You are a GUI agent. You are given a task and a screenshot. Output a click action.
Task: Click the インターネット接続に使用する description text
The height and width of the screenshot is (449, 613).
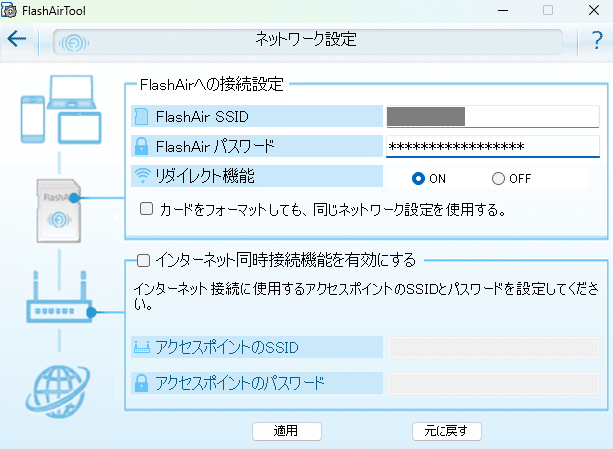366,296
